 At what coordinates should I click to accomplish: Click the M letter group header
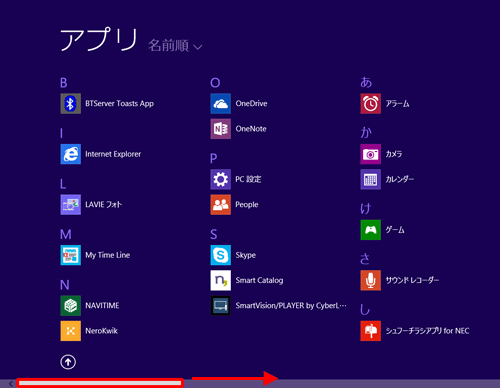pyautogui.click(x=66, y=234)
